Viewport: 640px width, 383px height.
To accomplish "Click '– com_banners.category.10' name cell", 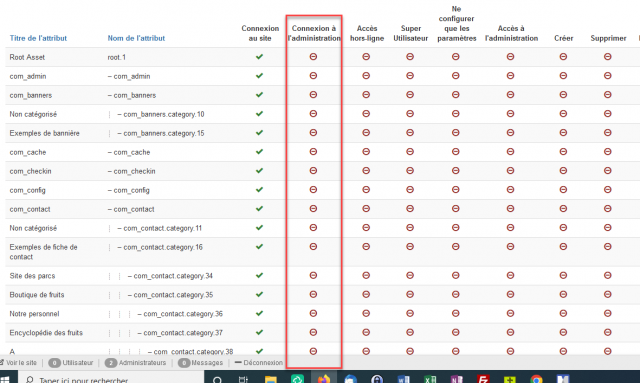I will click(161, 114).
